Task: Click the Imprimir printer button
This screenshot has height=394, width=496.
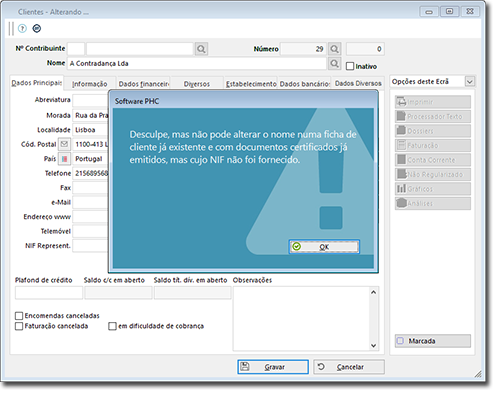Action: (433, 102)
